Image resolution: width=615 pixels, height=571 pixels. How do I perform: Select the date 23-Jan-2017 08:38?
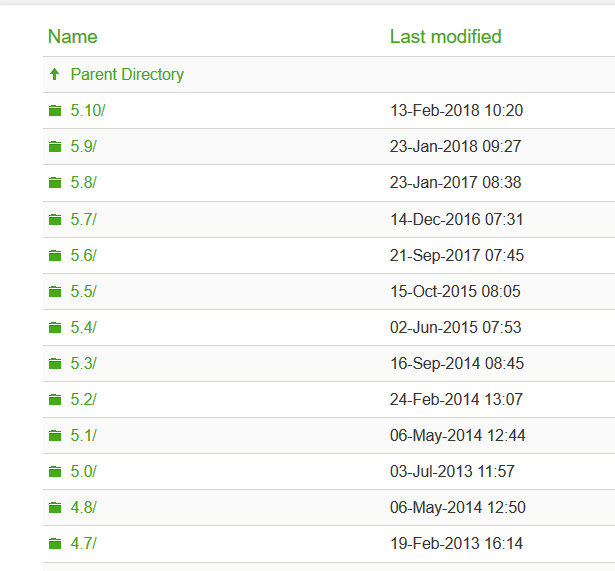456,183
